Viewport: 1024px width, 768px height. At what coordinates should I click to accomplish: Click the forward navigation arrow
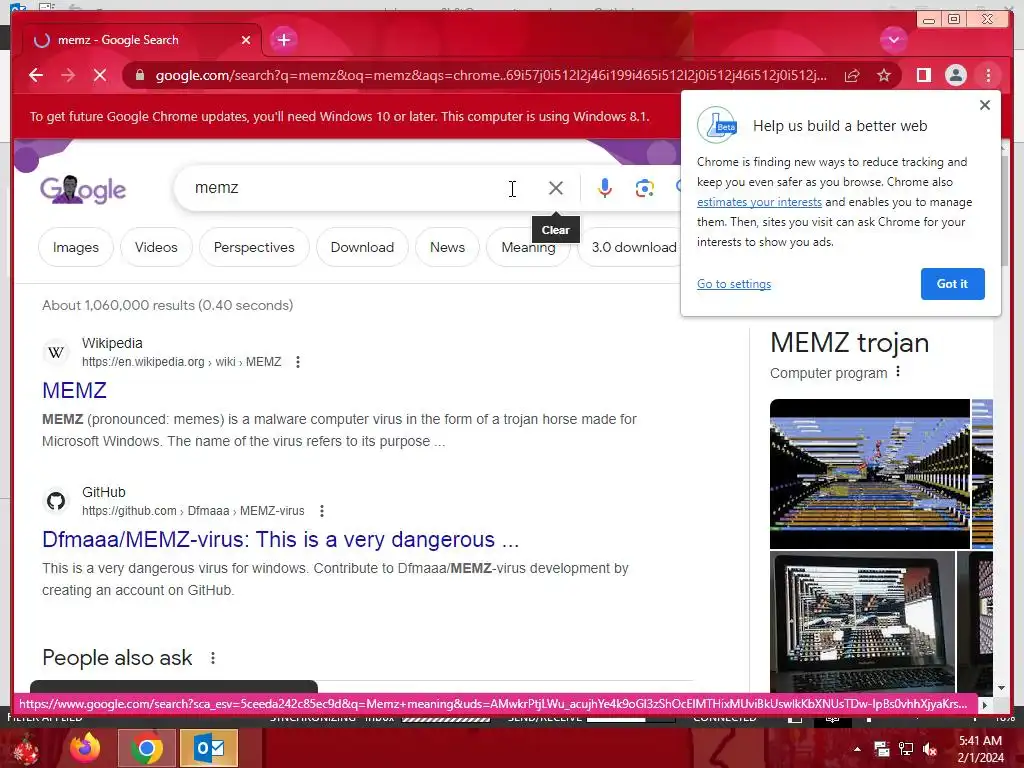coord(68,75)
